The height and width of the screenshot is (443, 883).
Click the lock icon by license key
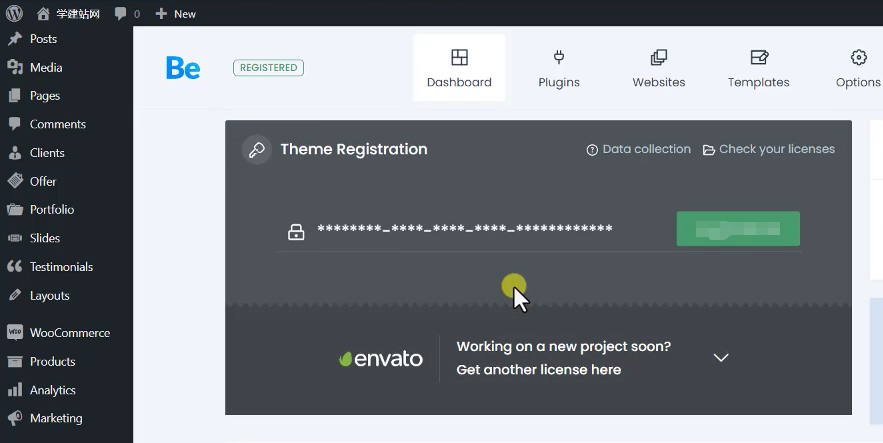pyautogui.click(x=296, y=231)
